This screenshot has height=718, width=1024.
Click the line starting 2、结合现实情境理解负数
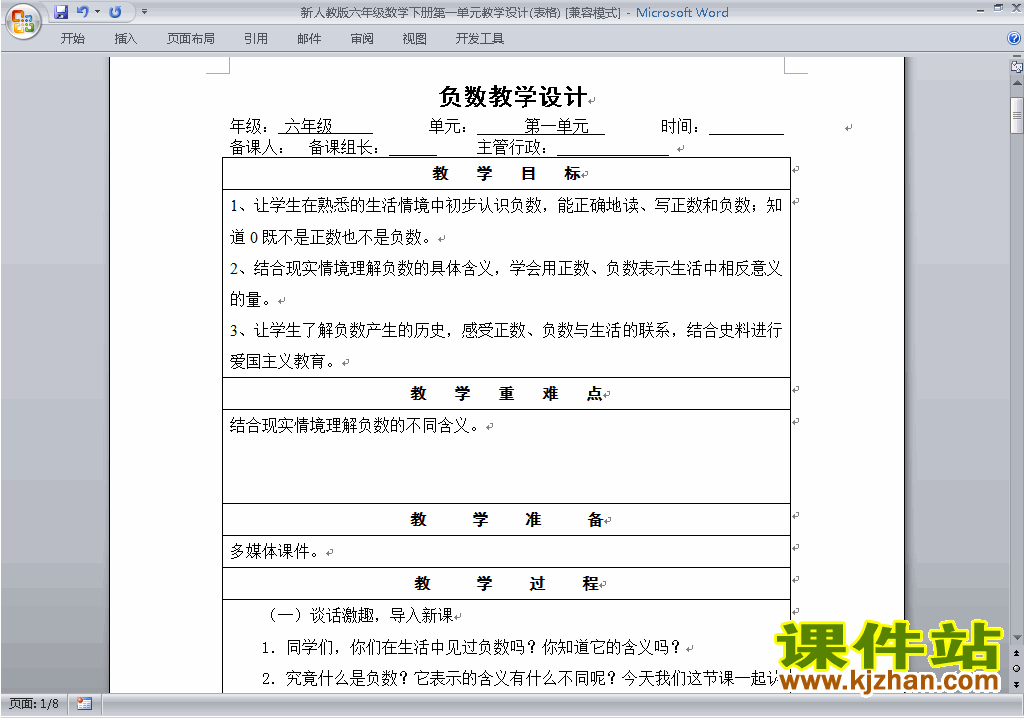(x=505, y=269)
